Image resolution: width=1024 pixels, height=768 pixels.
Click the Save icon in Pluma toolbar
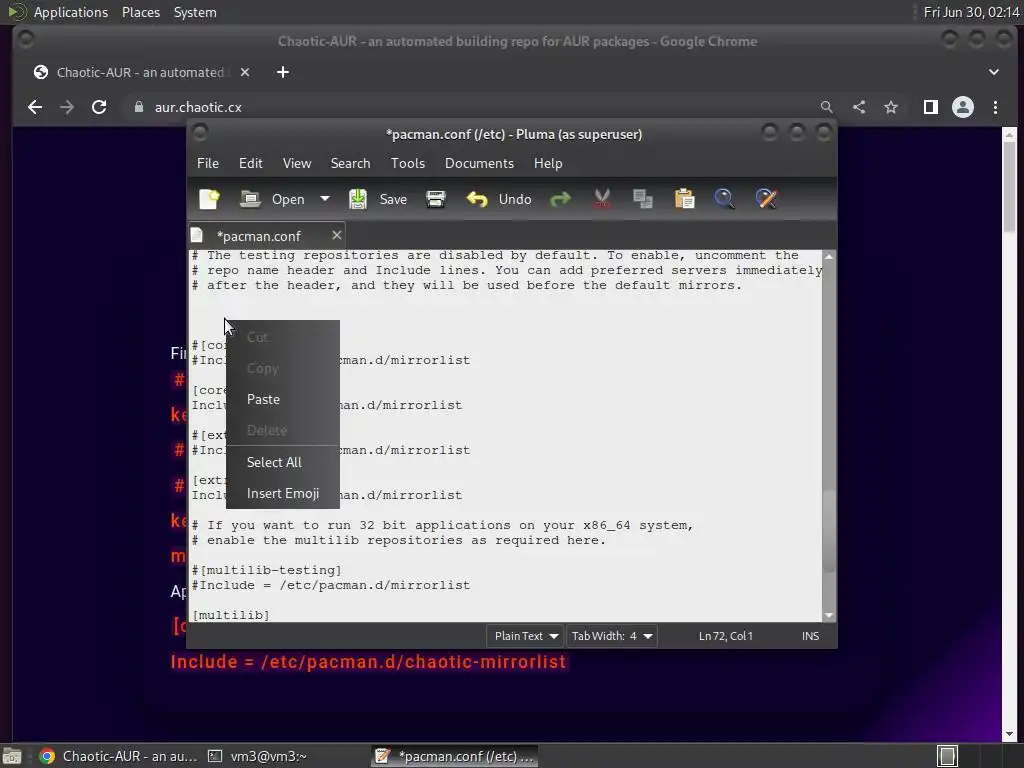358,199
